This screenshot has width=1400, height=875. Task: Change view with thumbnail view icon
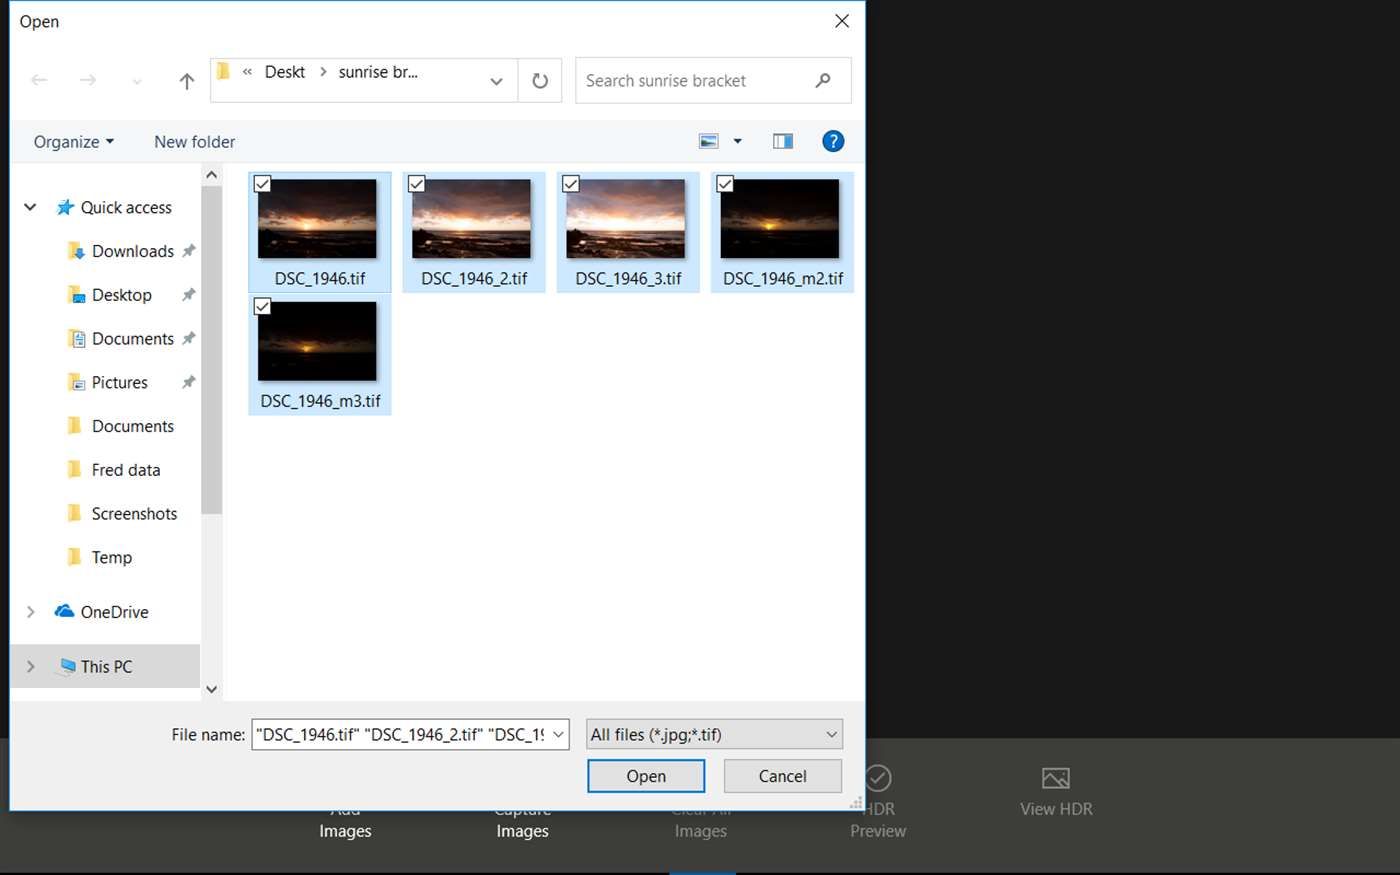709,141
